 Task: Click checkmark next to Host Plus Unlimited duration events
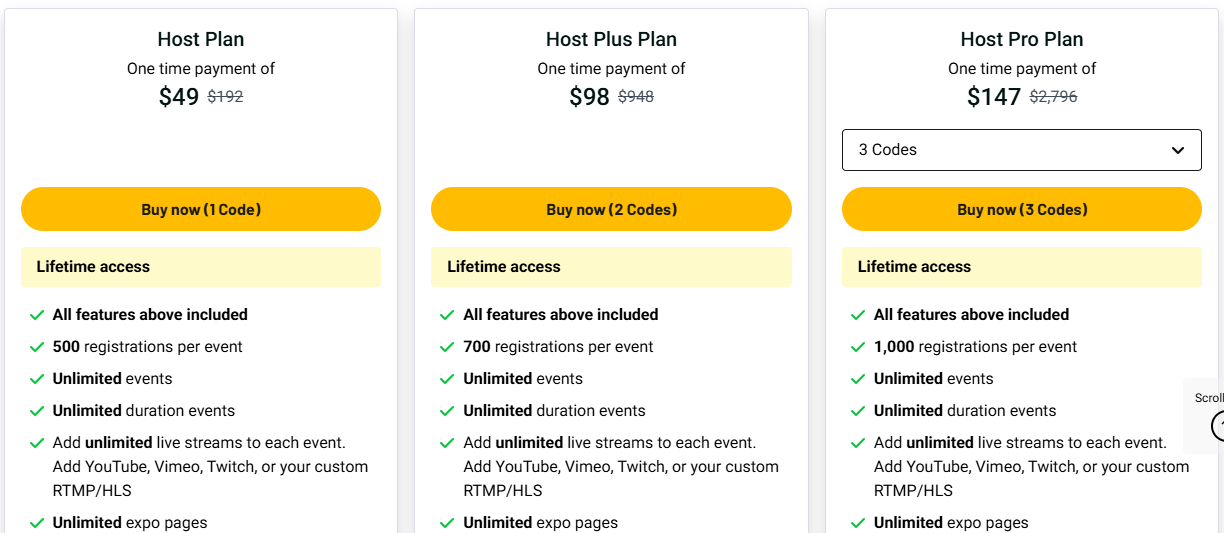point(447,411)
